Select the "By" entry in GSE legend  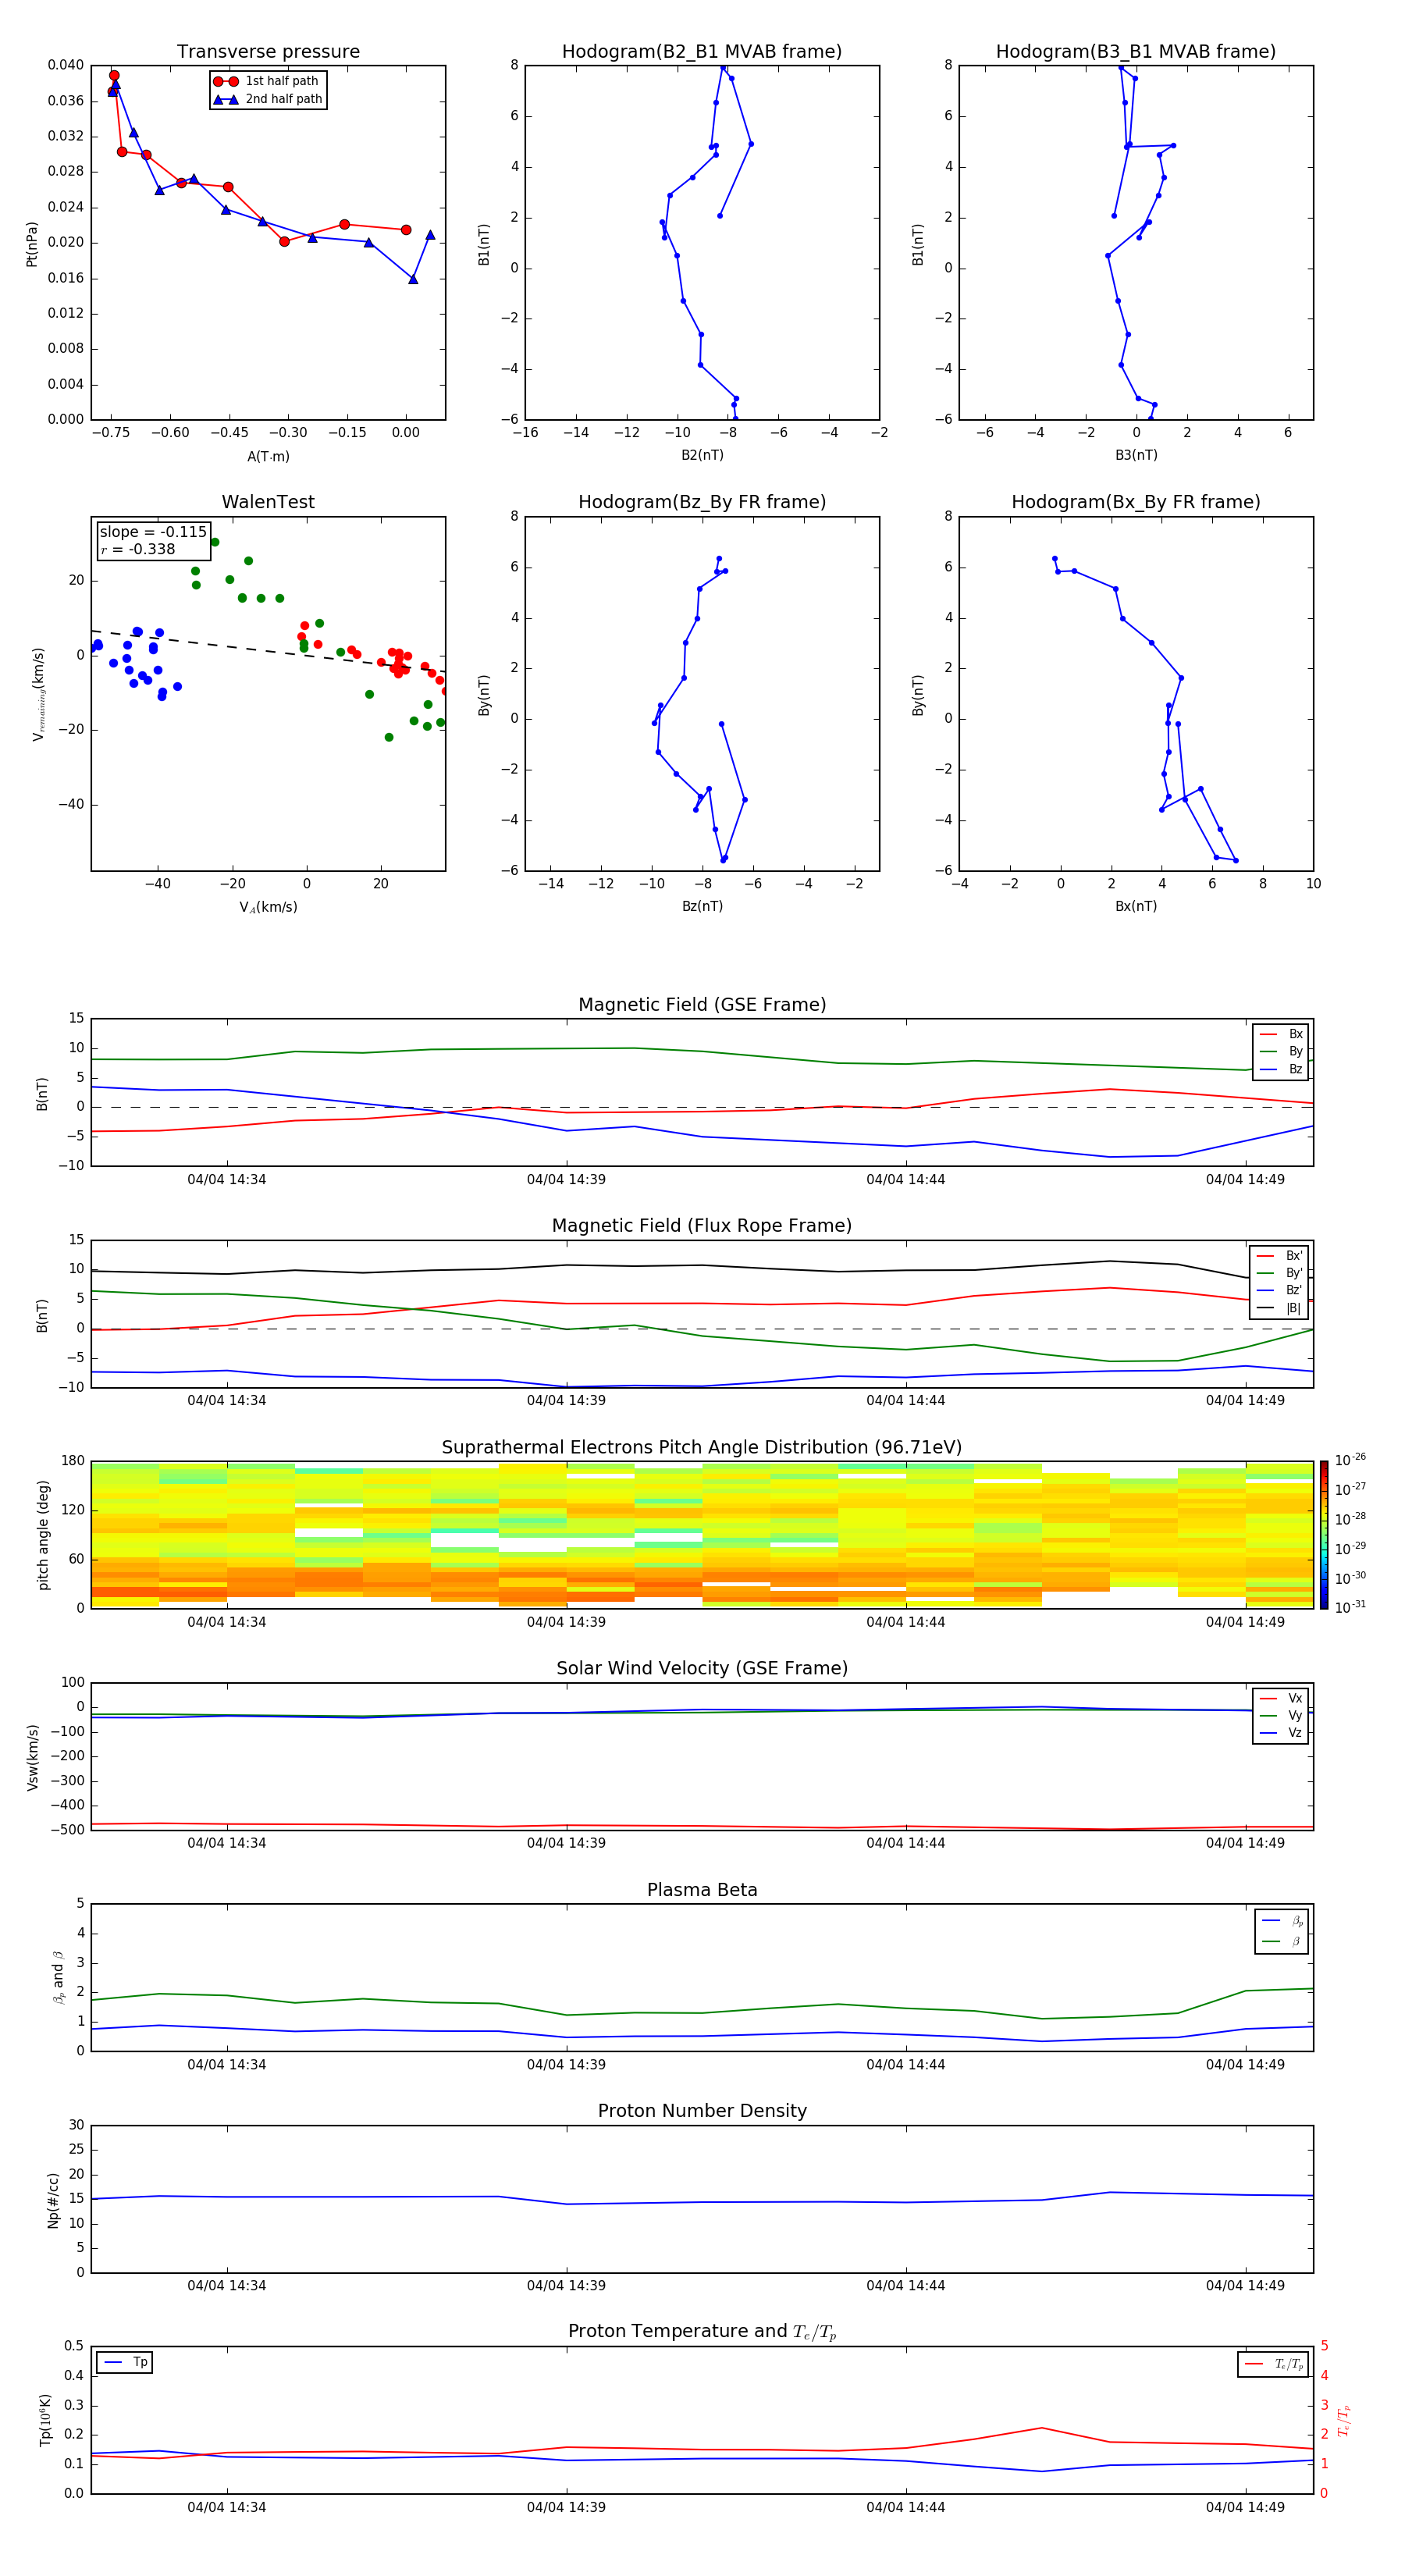[1281, 1051]
